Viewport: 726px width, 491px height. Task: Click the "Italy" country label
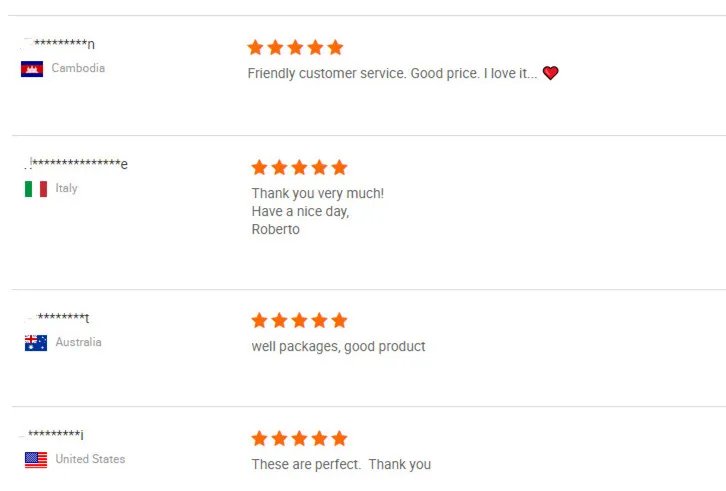tap(66, 188)
